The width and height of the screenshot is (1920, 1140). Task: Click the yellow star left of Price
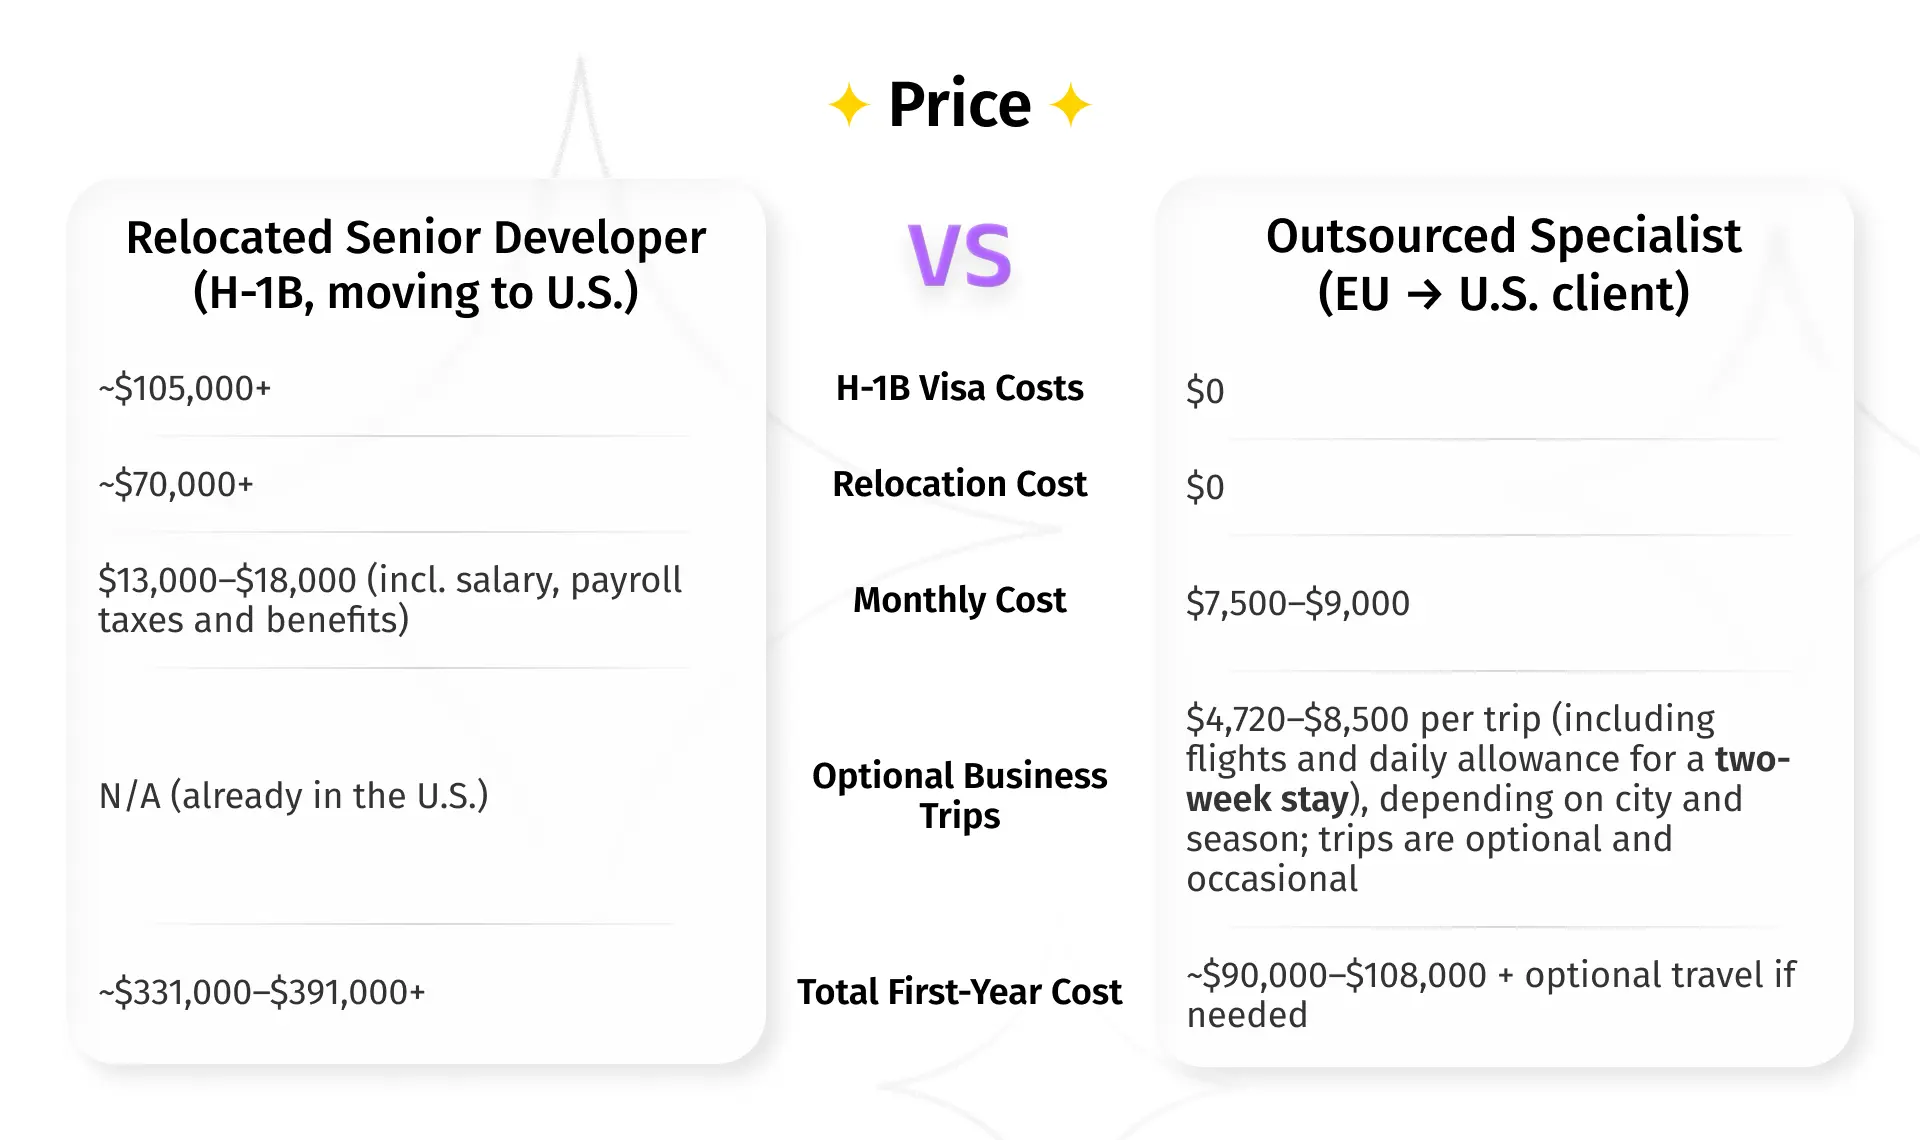pos(849,105)
